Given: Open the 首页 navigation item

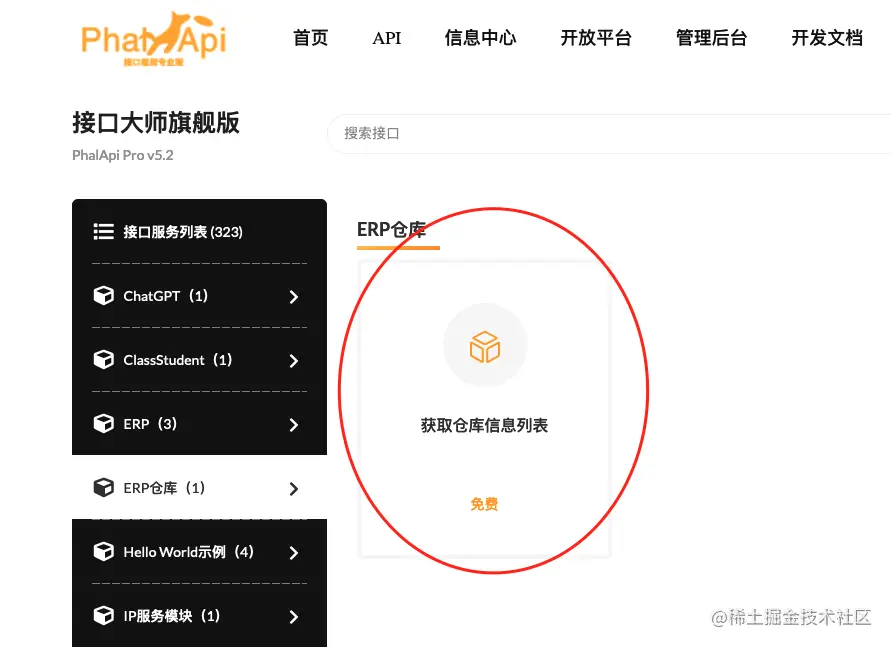Looking at the screenshot, I should [x=310, y=38].
